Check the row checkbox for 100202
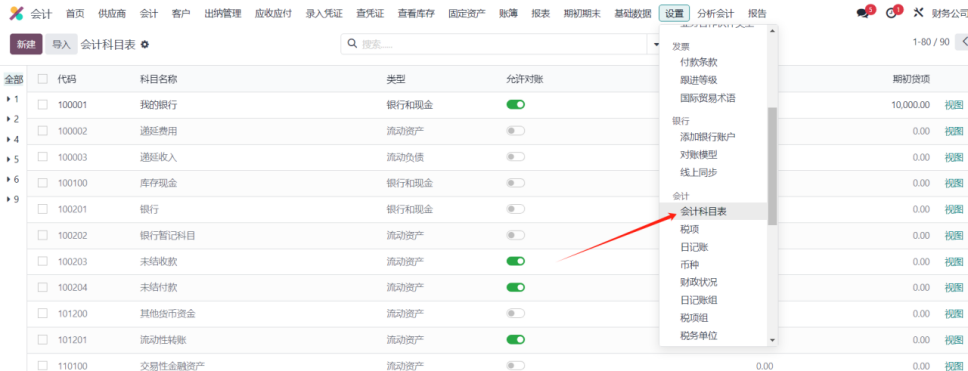Image resolution: width=968 pixels, height=371 pixels. 43,235
